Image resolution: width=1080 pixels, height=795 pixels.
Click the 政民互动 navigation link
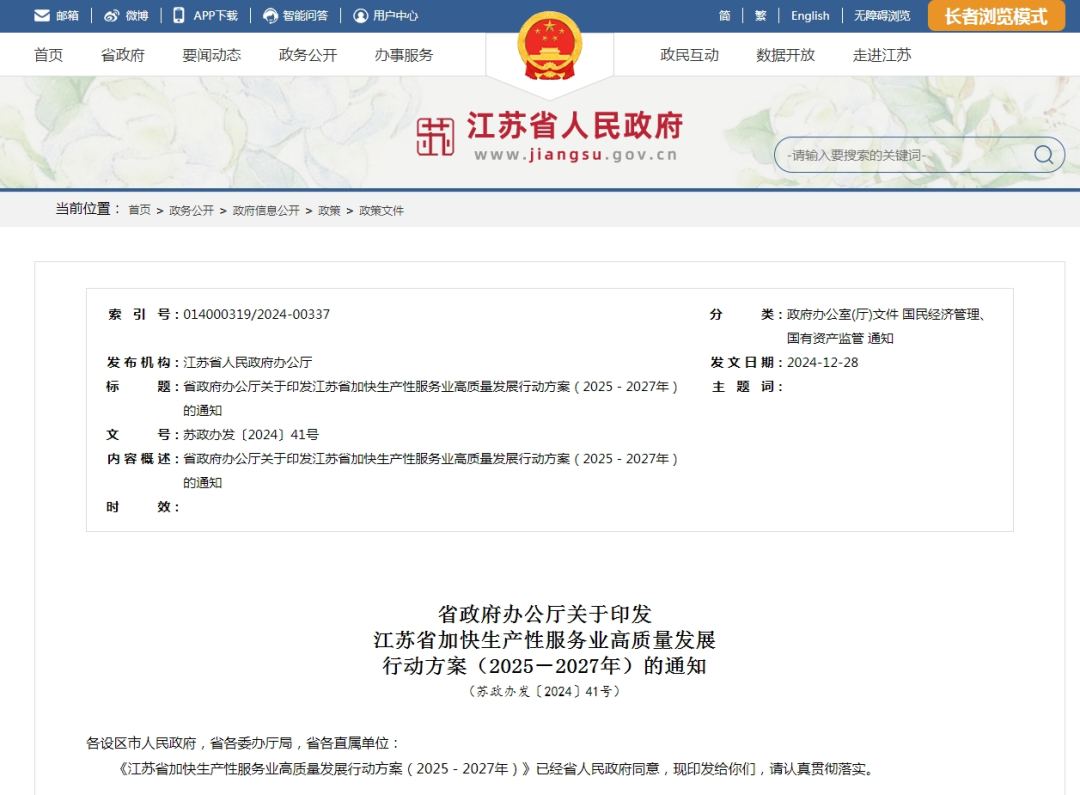point(690,55)
